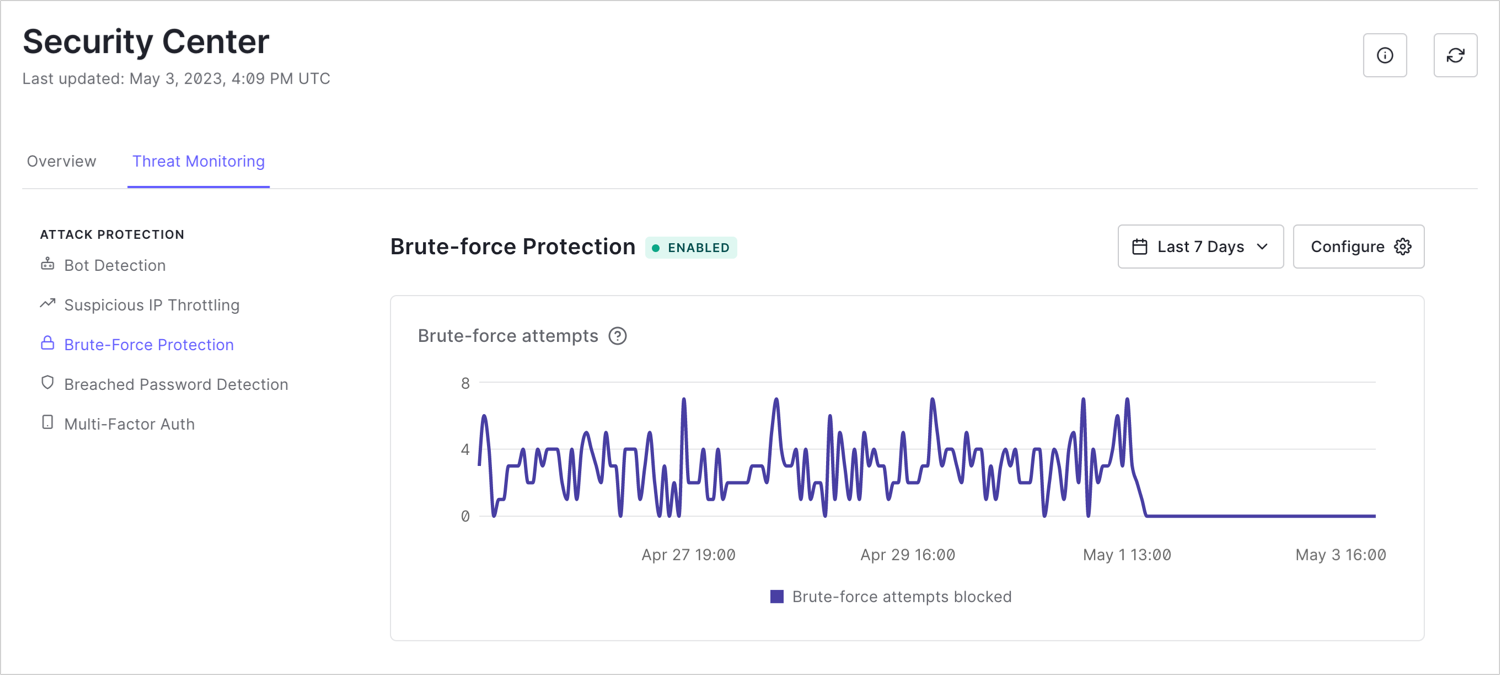The height and width of the screenshot is (675, 1500).
Task: Disable Brute-force Protection via its status indicator
Action: coord(691,247)
